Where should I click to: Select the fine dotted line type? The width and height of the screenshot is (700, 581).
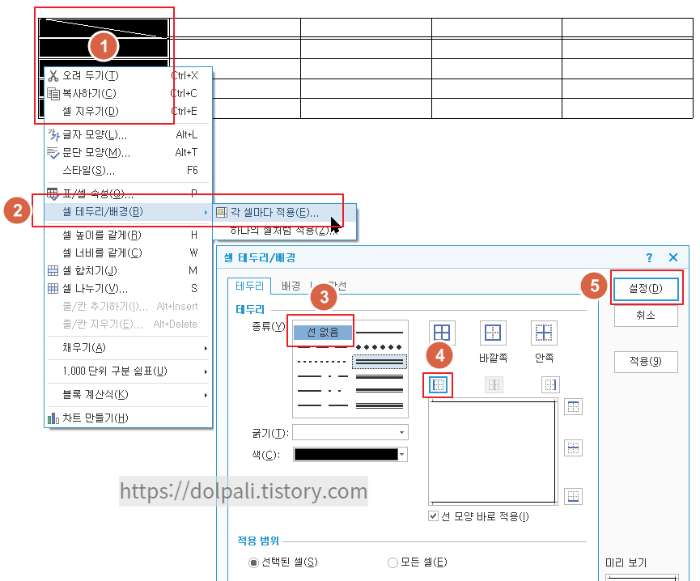point(322,361)
